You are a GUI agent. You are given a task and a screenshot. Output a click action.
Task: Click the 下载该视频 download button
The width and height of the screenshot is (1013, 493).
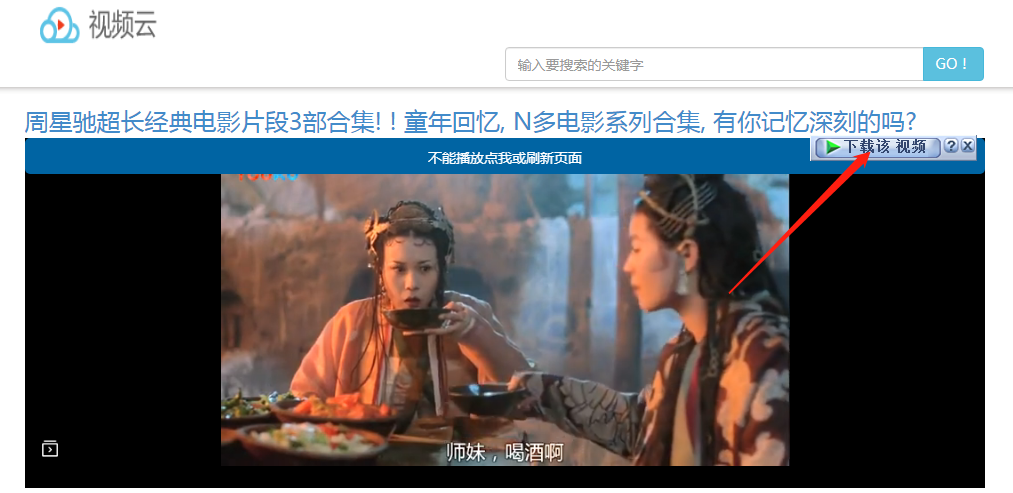(x=877, y=147)
